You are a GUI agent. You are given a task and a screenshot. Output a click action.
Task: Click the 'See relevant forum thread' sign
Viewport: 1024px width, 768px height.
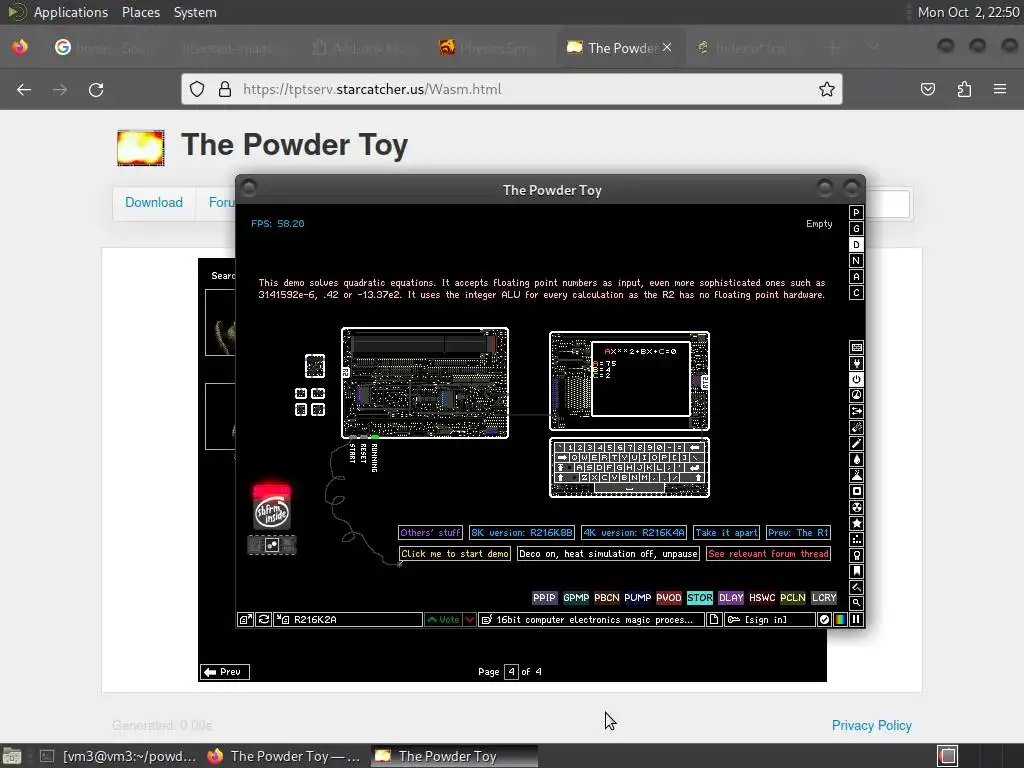coord(768,554)
